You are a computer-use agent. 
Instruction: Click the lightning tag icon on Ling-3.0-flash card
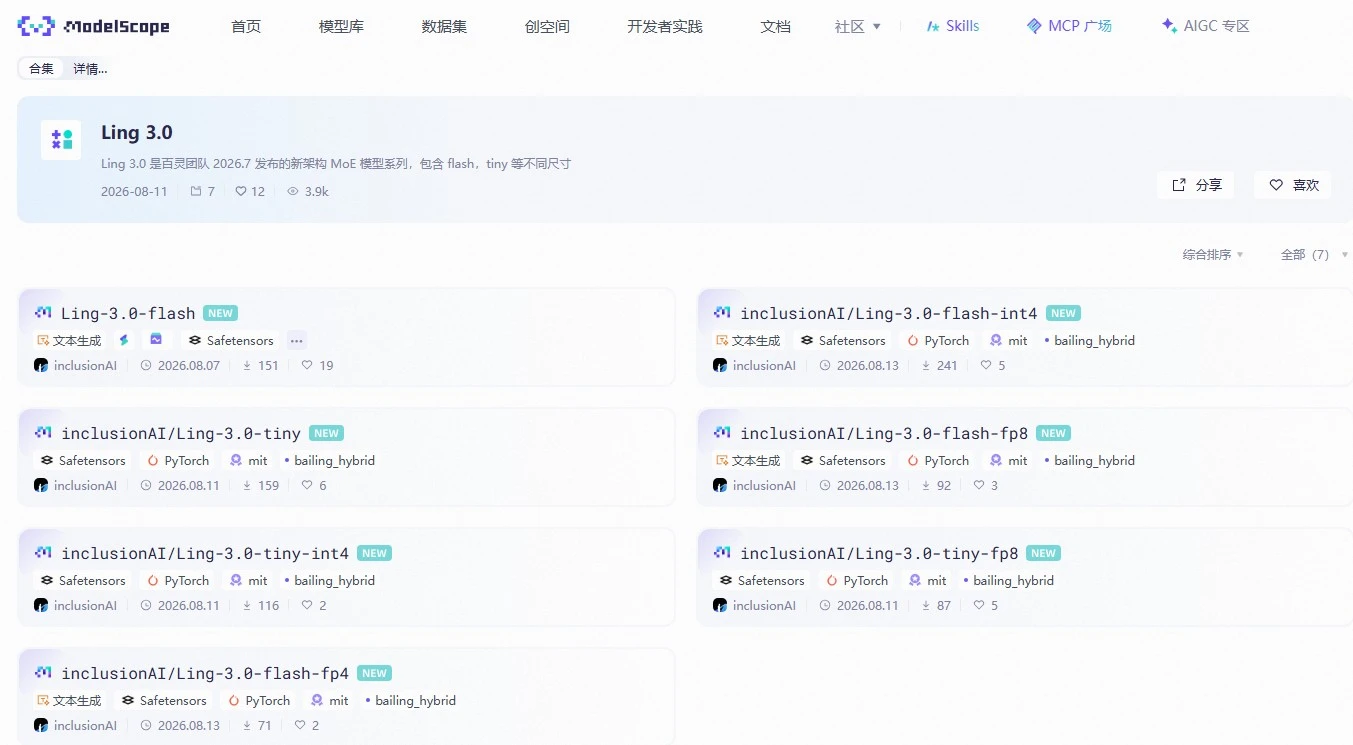[124, 340]
